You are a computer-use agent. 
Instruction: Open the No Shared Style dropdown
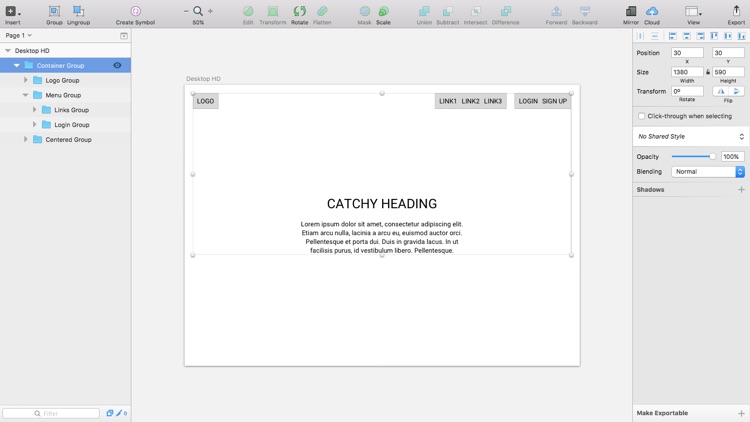pos(691,136)
